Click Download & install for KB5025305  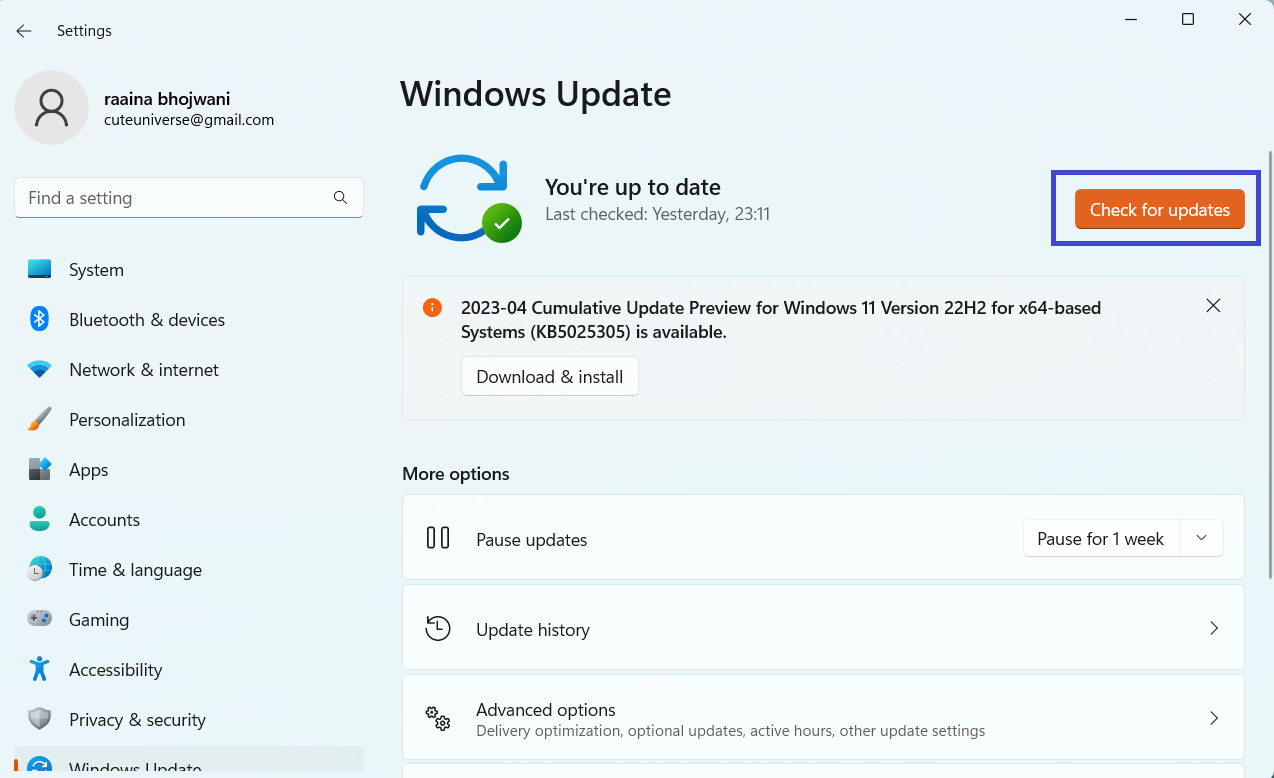(549, 377)
